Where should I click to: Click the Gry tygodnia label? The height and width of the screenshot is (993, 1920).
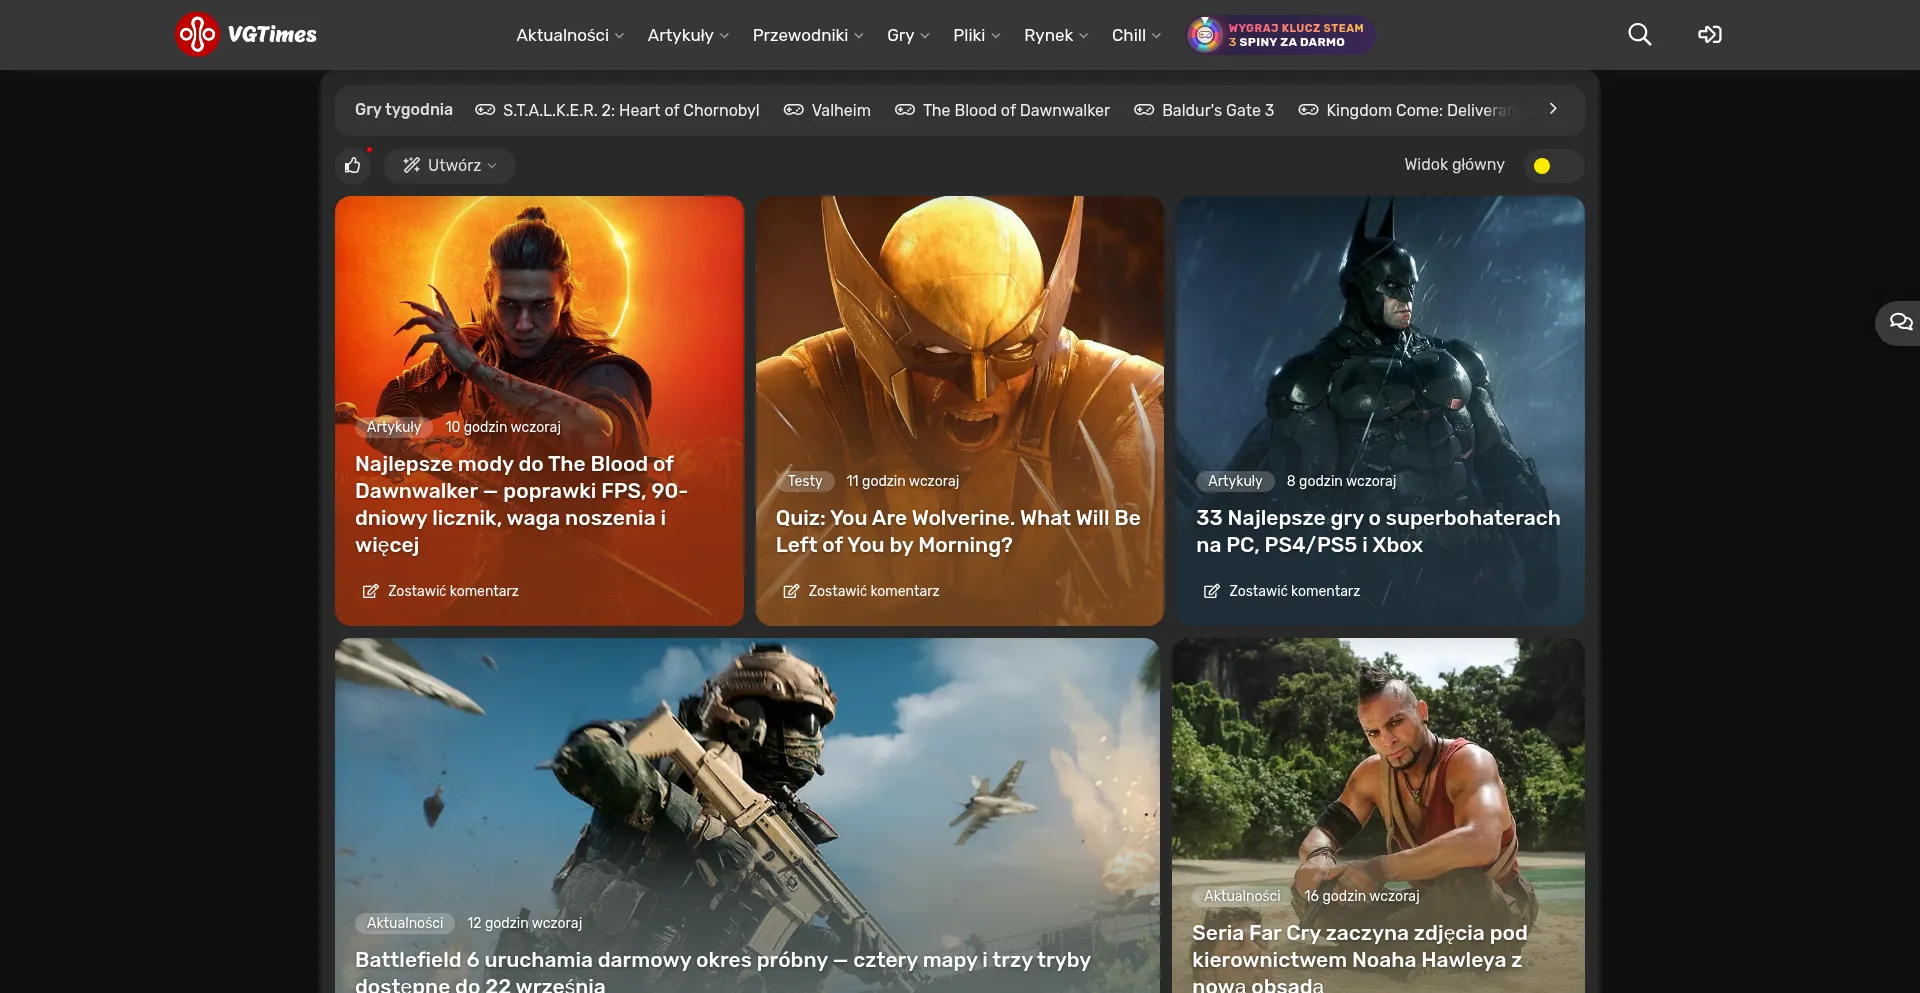(404, 109)
